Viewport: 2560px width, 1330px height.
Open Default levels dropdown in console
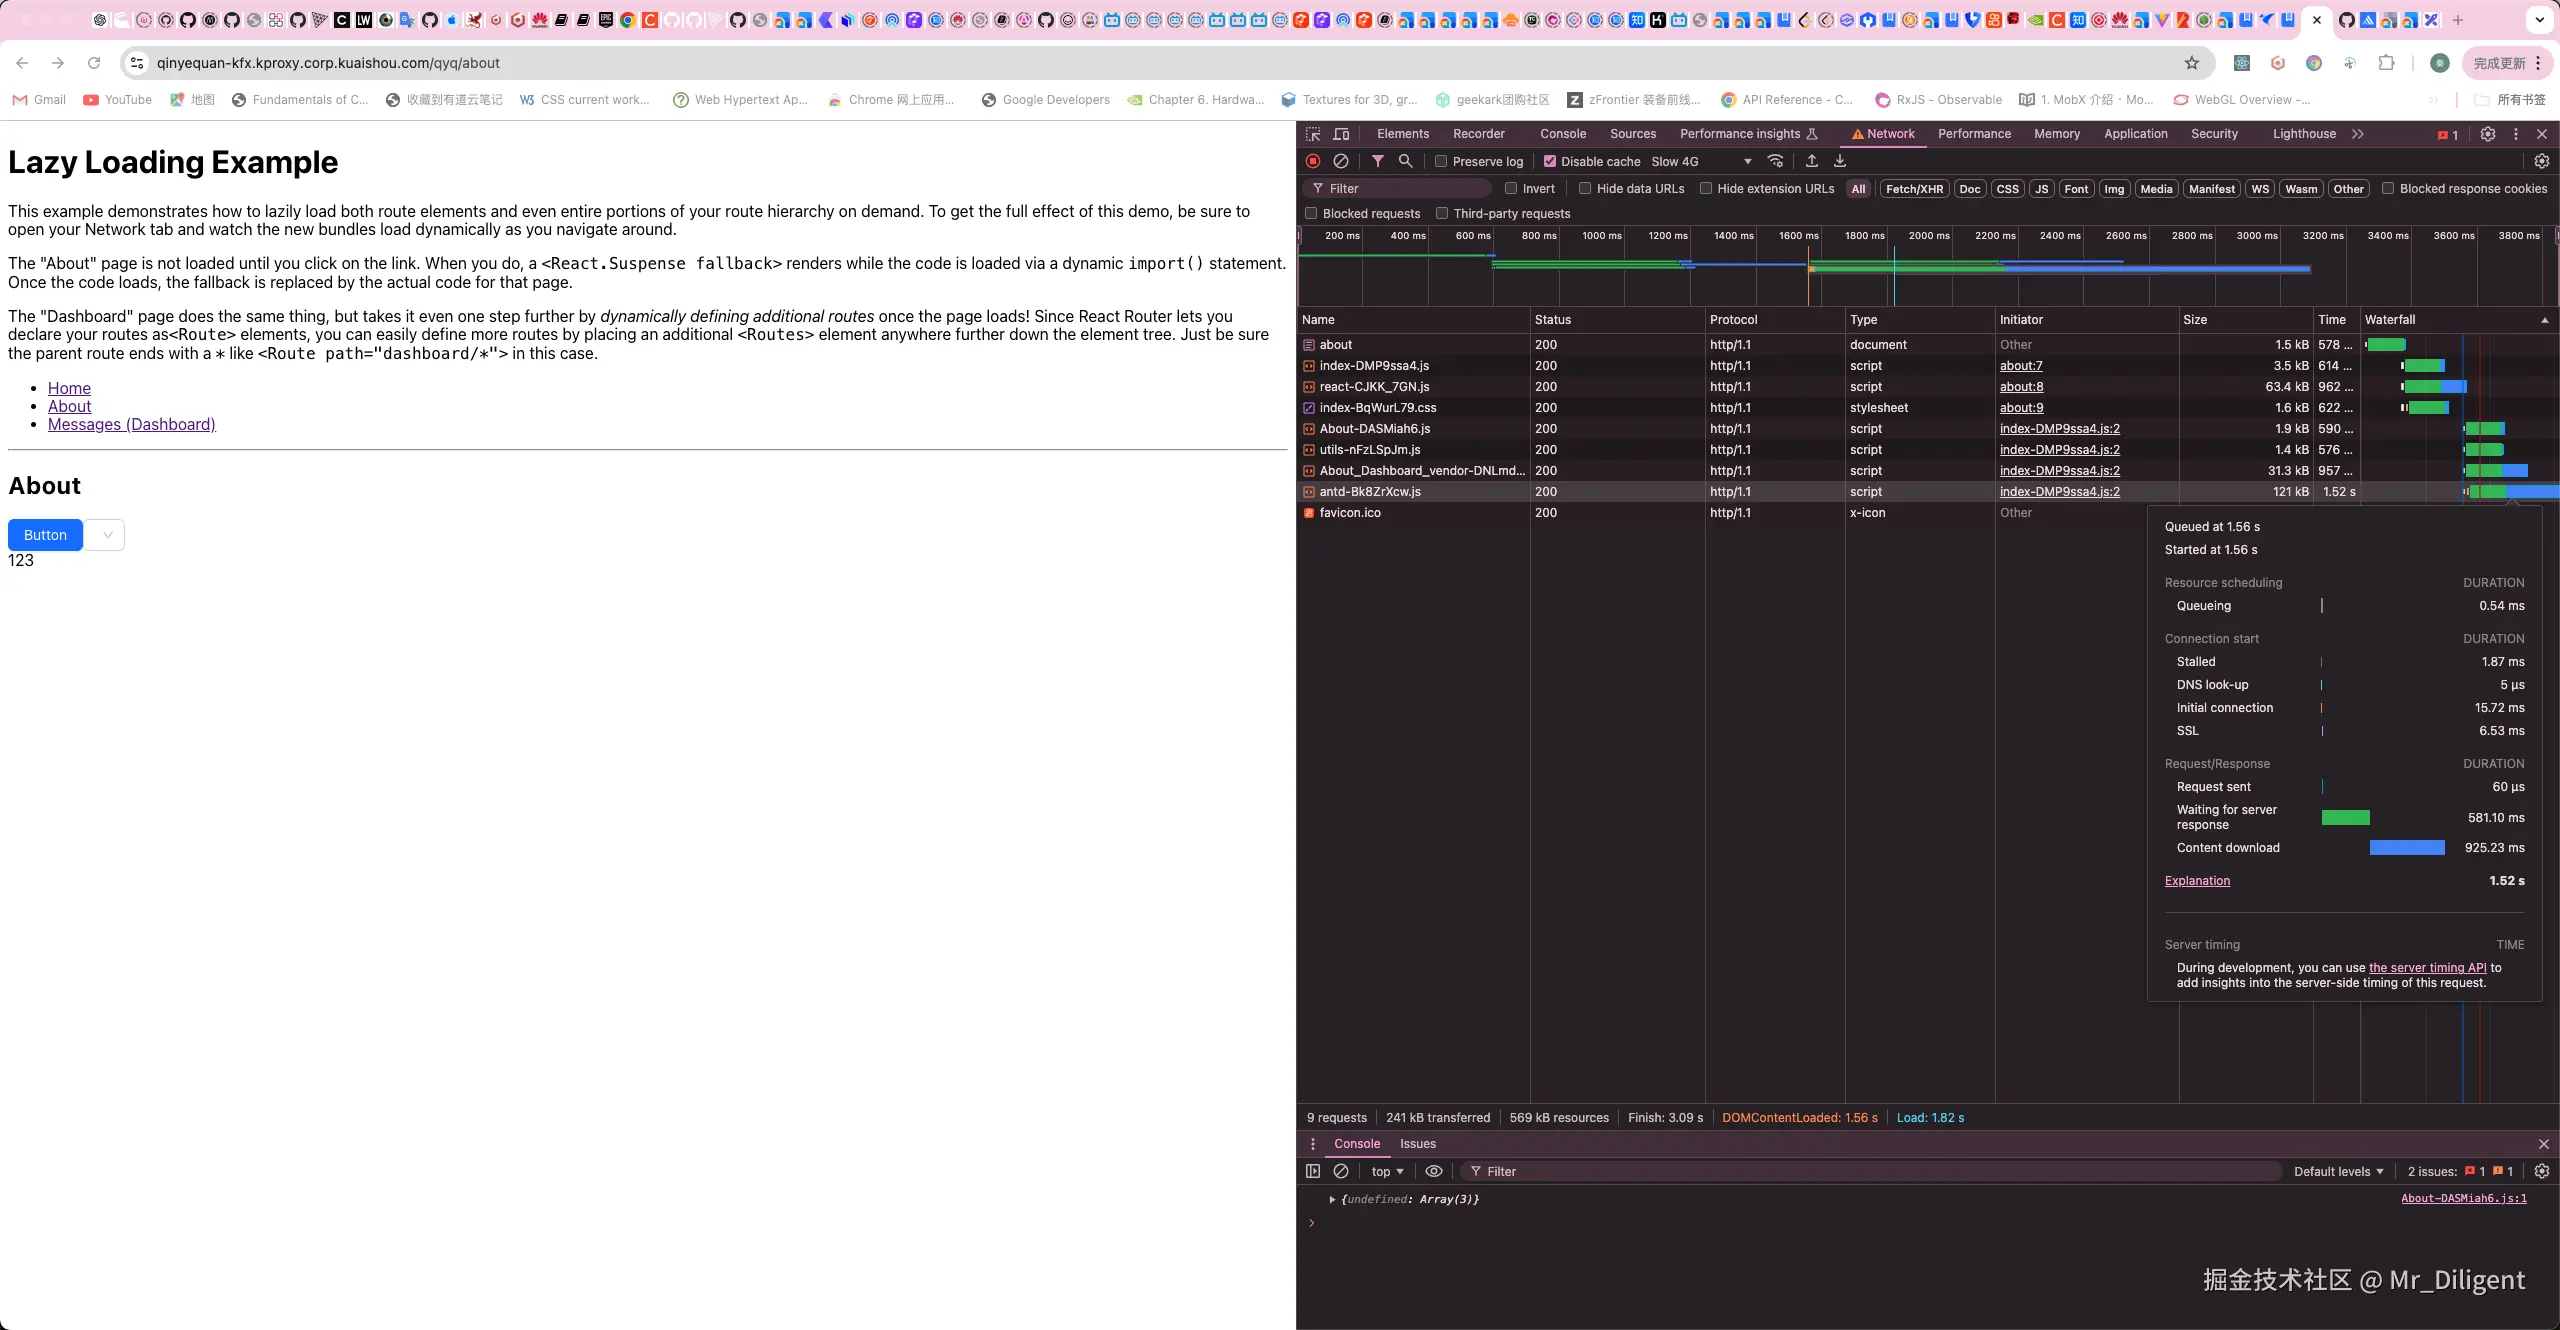pos(2338,1171)
